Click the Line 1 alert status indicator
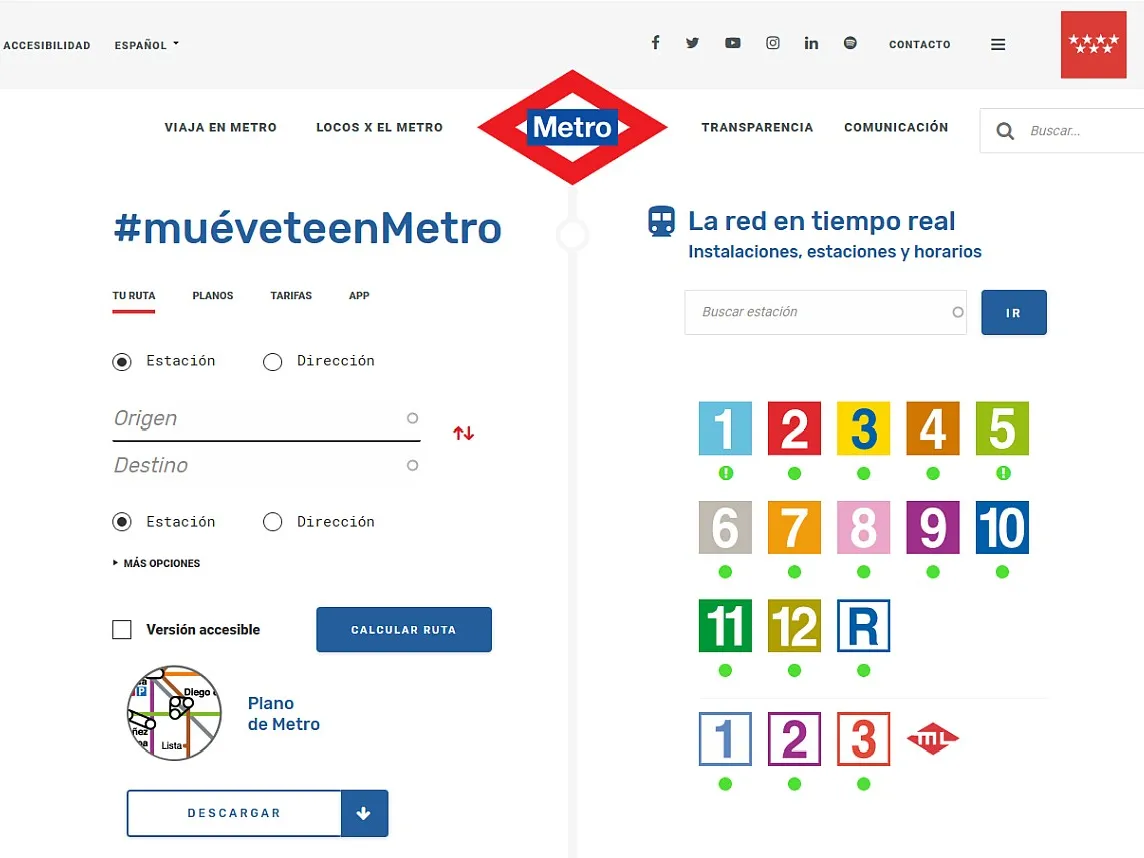This screenshot has height=858, width=1144. tap(725, 474)
